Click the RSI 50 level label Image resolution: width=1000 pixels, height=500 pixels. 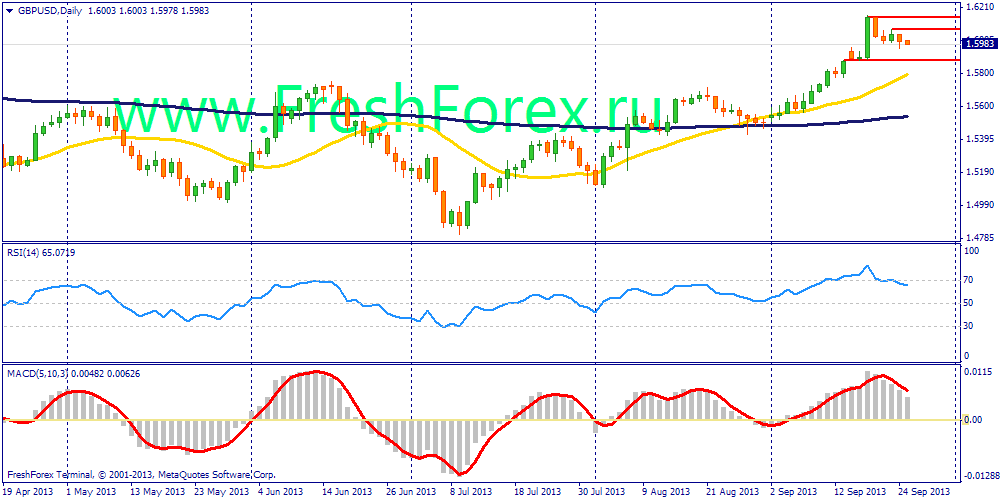[970, 303]
